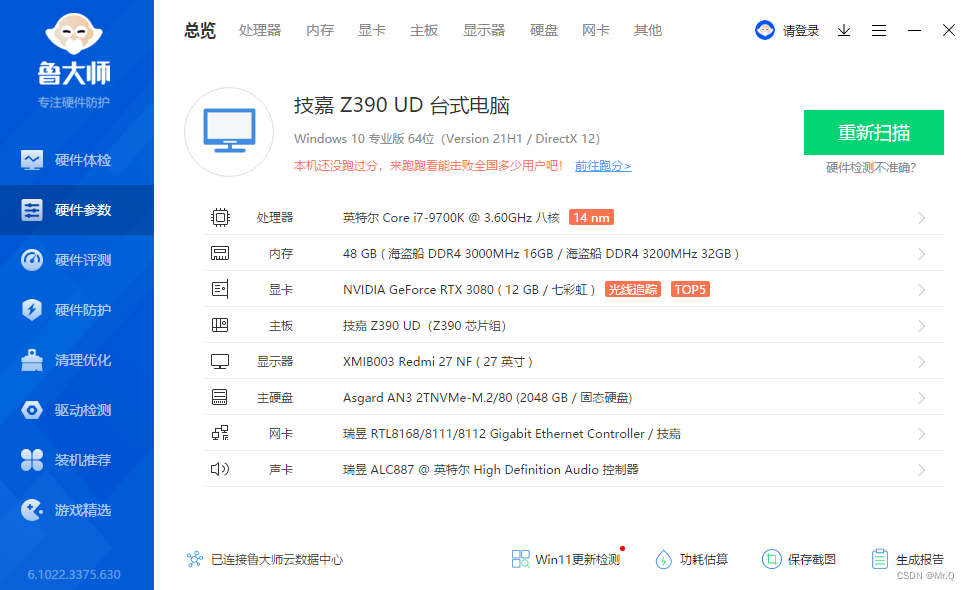
Task: Click the 功耗估算 label
Action: click(x=704, y=560)
